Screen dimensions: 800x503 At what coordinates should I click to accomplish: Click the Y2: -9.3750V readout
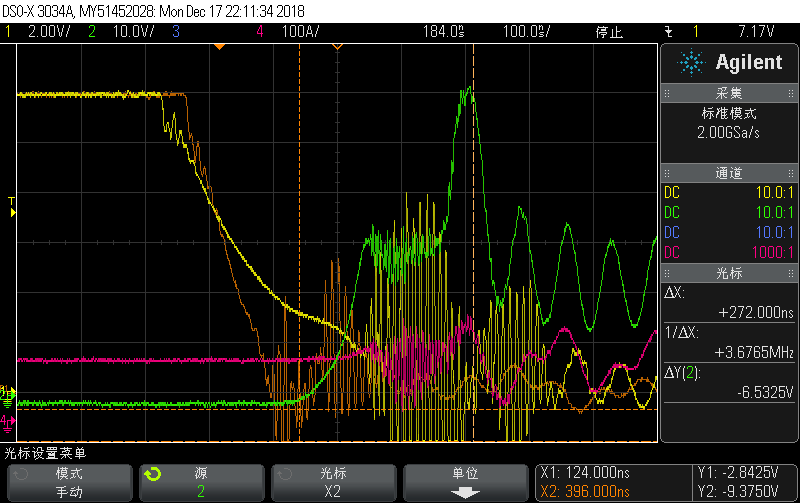(x=738, y=492)
